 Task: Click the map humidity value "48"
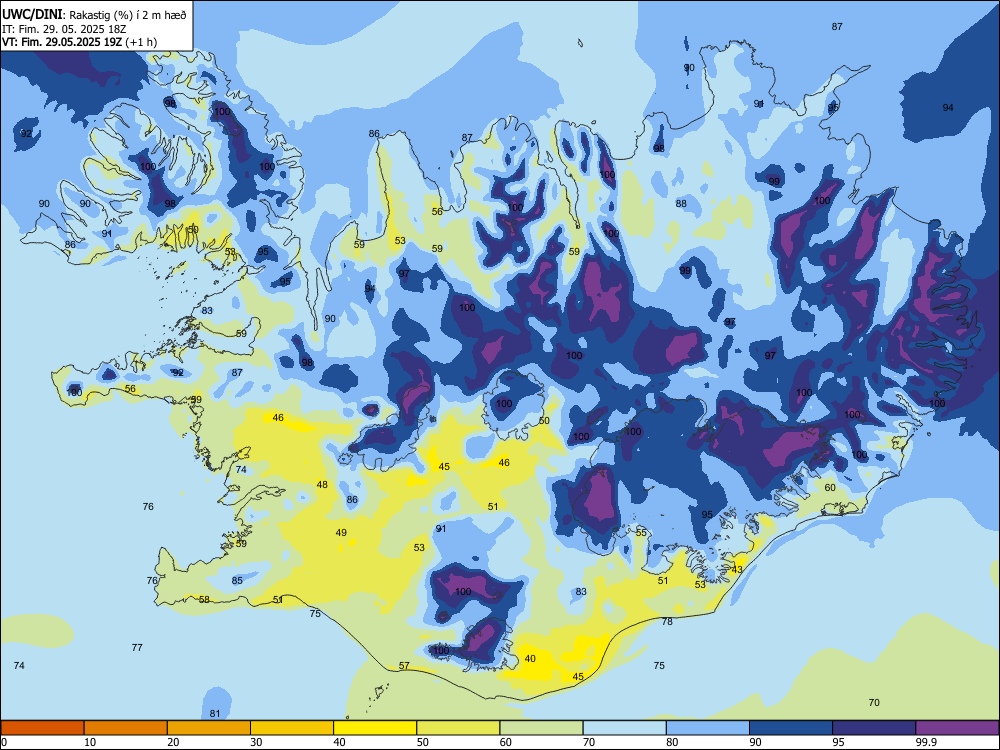point(322,485)
